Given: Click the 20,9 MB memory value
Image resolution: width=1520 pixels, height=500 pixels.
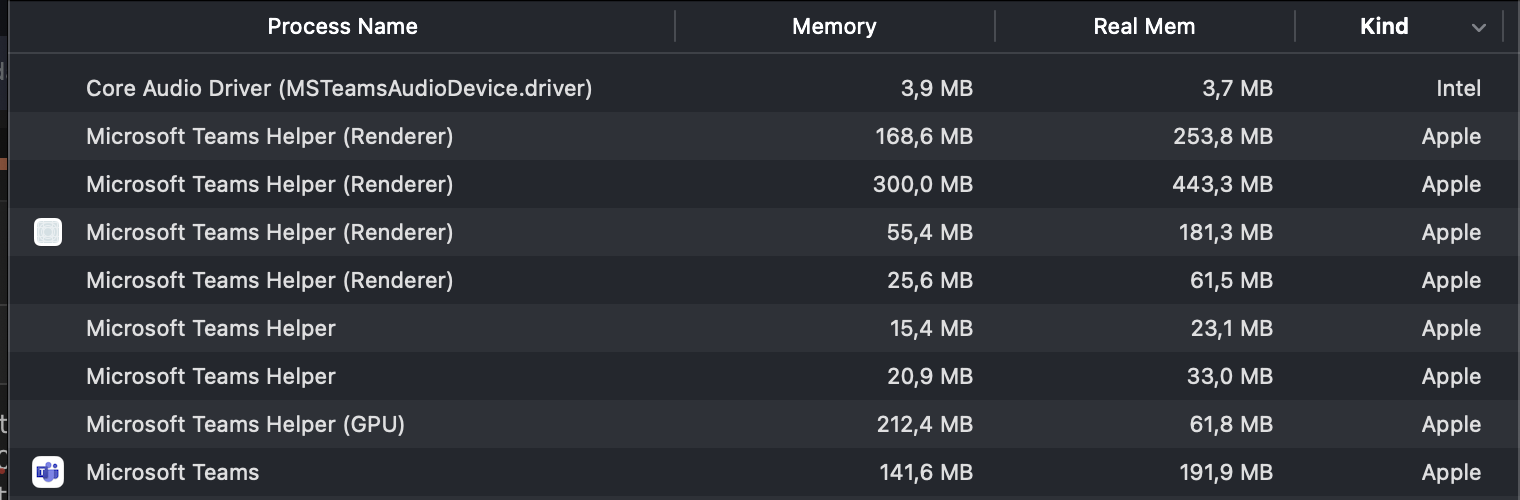Looking at the screenshot, I should click(x=929, y=376).
